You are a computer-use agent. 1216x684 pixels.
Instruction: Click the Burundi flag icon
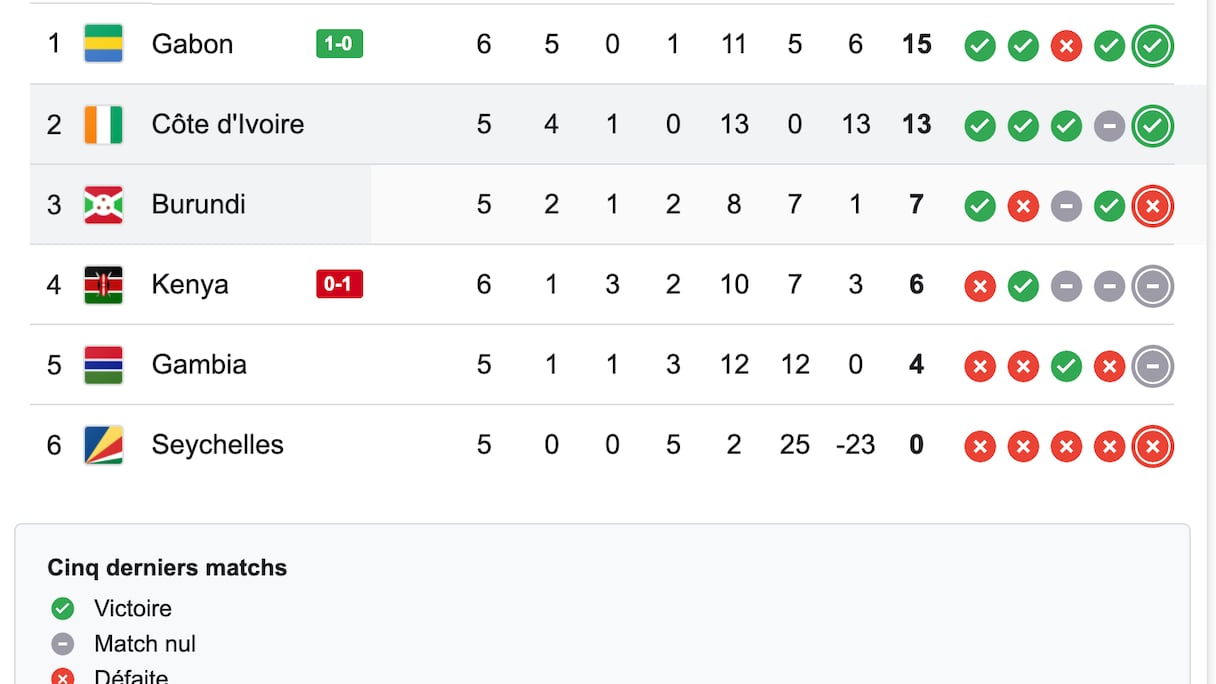[103, 204]
